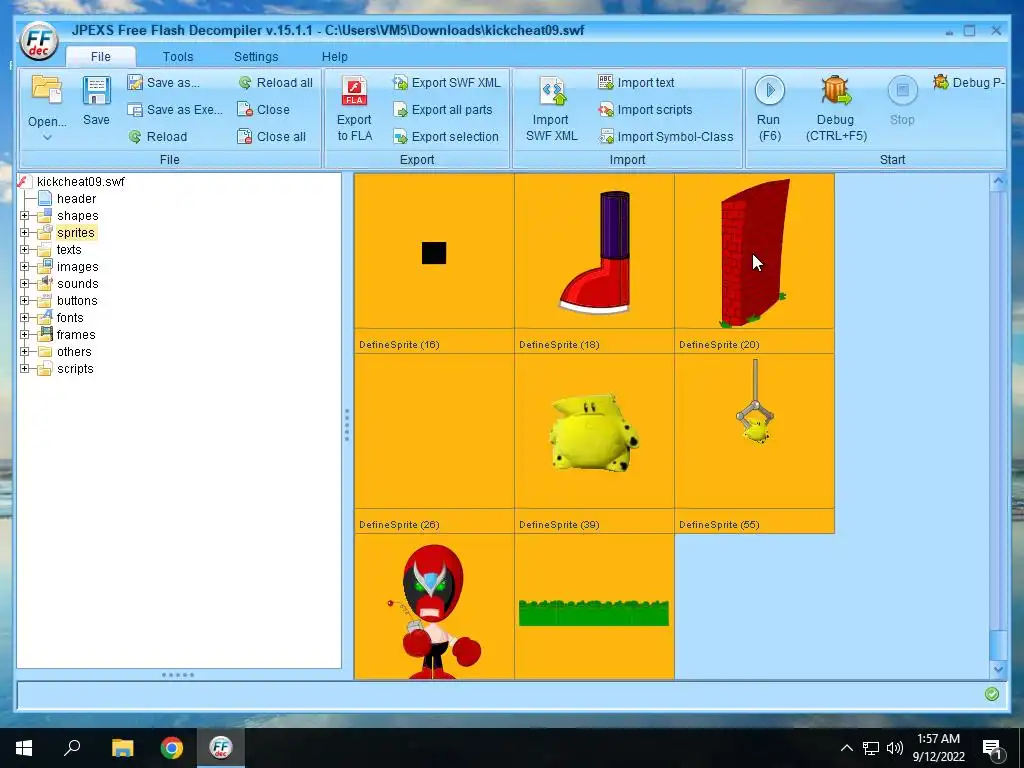The image size is (1024, 768).
Task: Click the Import text icon
Action: click(x=605, y=82)
